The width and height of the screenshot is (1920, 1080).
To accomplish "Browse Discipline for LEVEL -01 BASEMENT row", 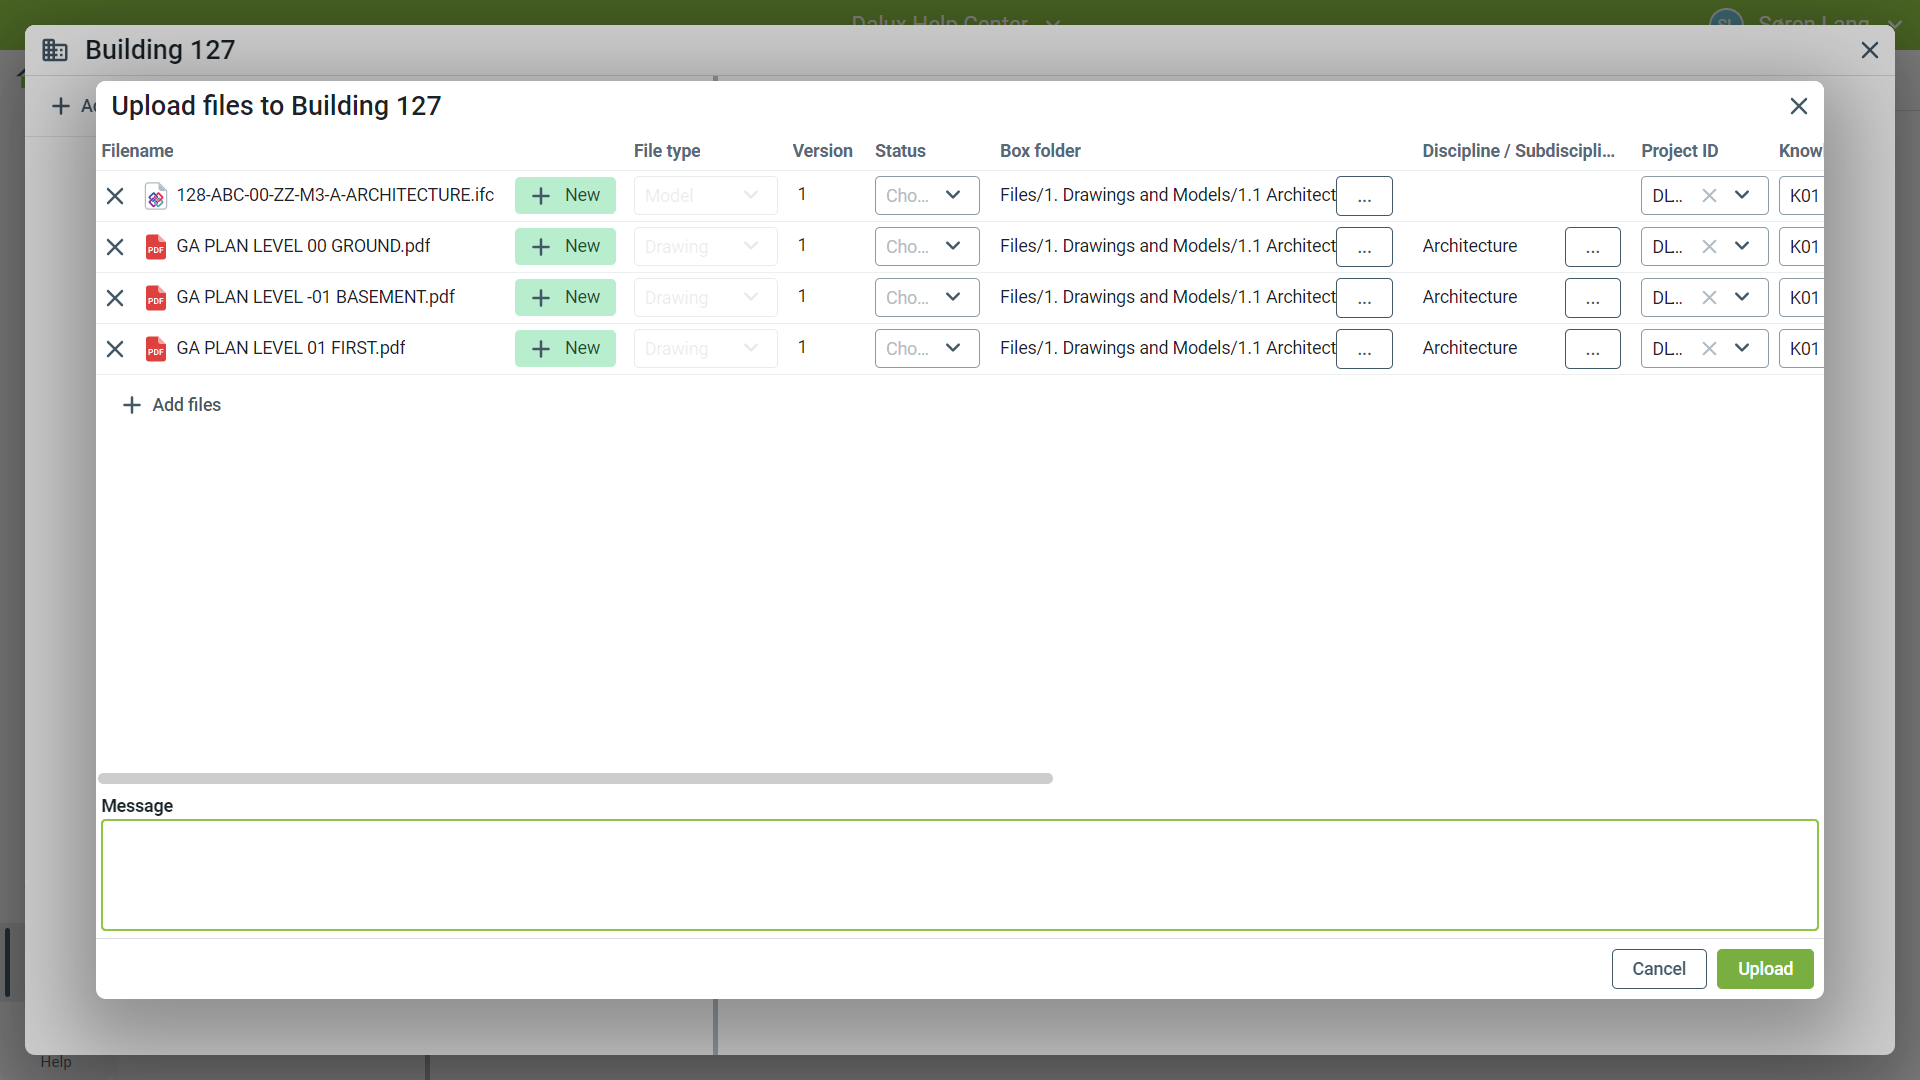I will 1592,298.
